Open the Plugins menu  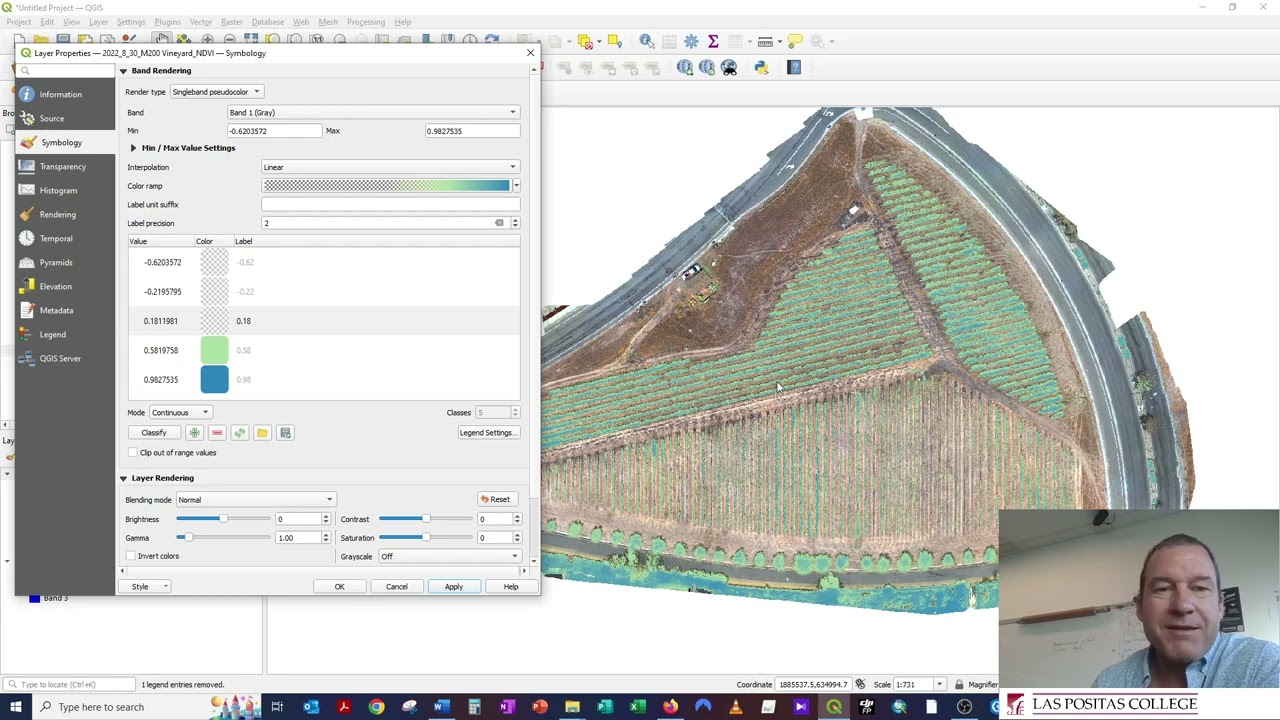tap(167, 21)
